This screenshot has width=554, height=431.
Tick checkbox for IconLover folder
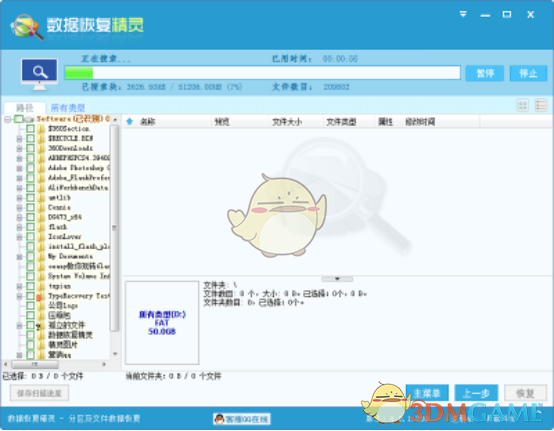[30, 237]
